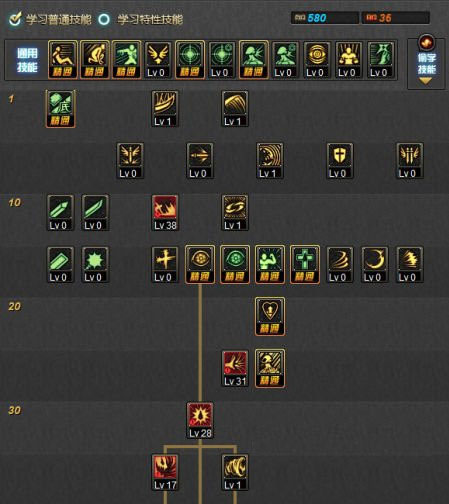The image size is (449, 504).
Task: Click the 通用技能 category label
Action: tap(27, 60)
